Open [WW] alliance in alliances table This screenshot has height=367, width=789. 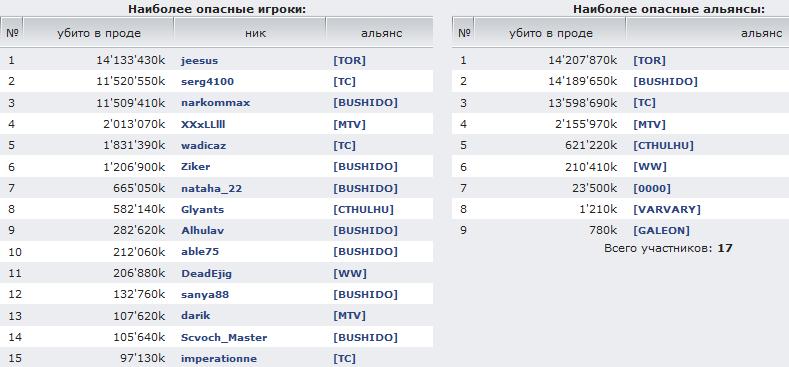(x=650, y=167)
